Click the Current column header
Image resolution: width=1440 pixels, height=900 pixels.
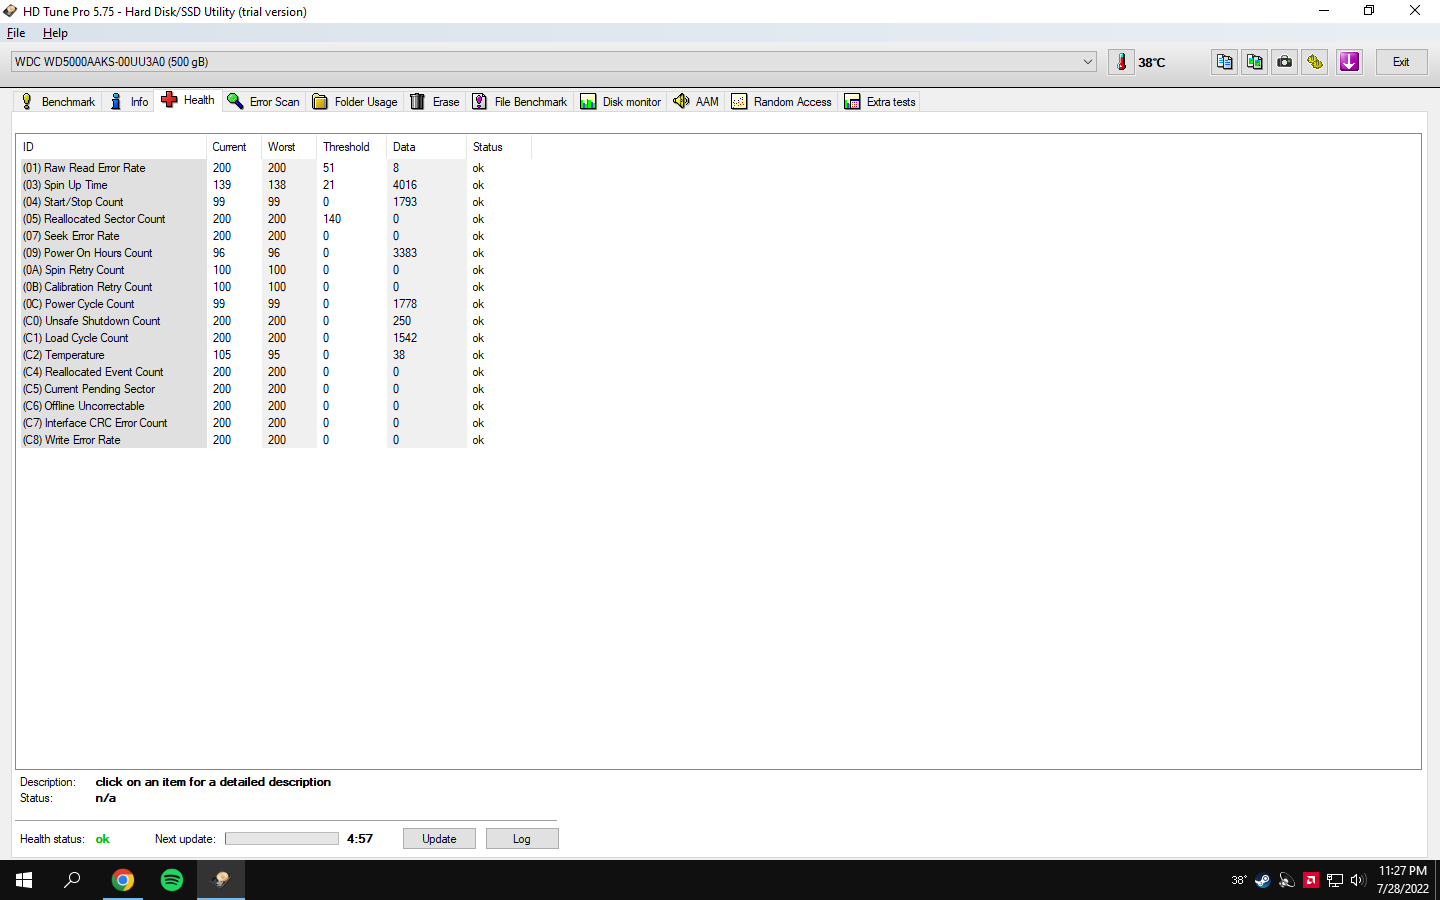click(x=234, y=147)
